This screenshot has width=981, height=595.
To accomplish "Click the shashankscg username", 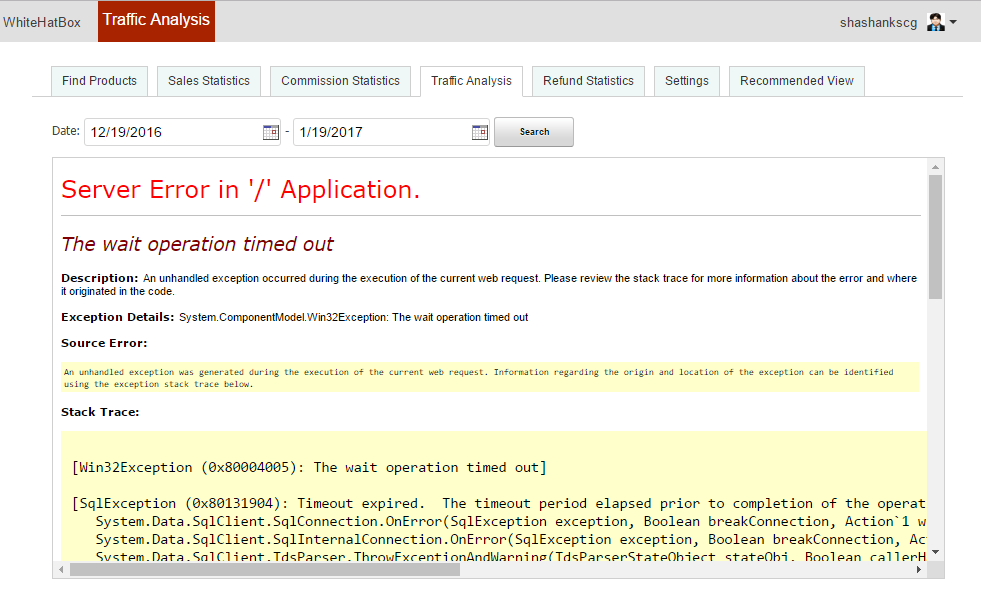I will (879, 22).
